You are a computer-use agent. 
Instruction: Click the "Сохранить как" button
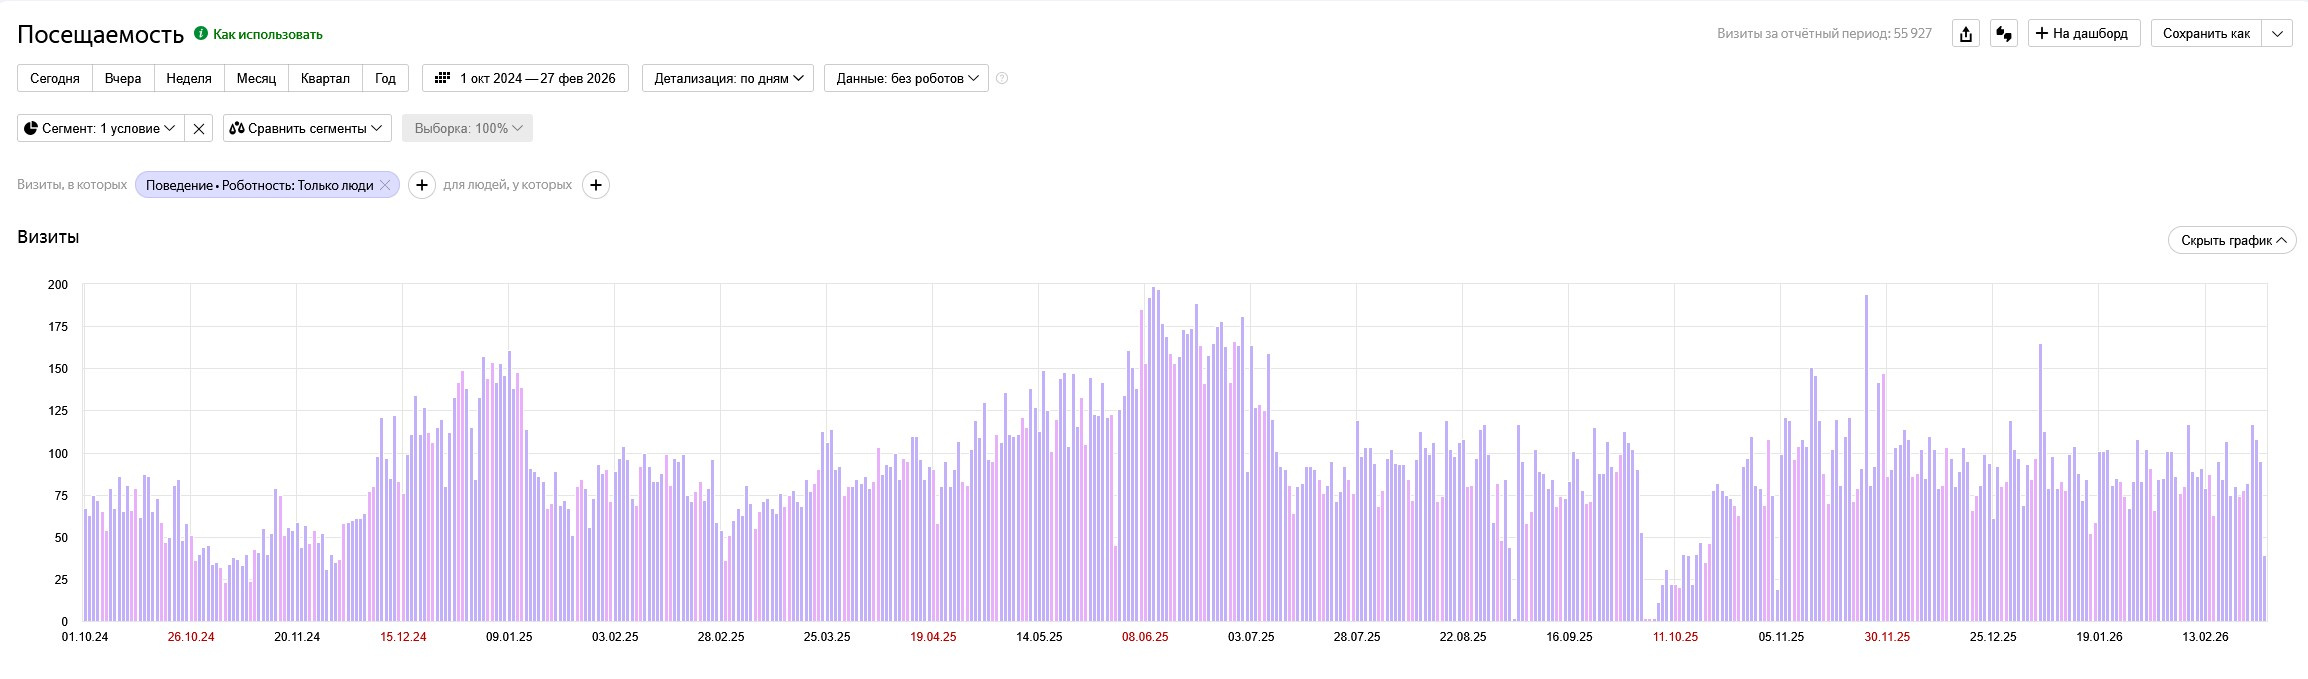point(2206,34)
